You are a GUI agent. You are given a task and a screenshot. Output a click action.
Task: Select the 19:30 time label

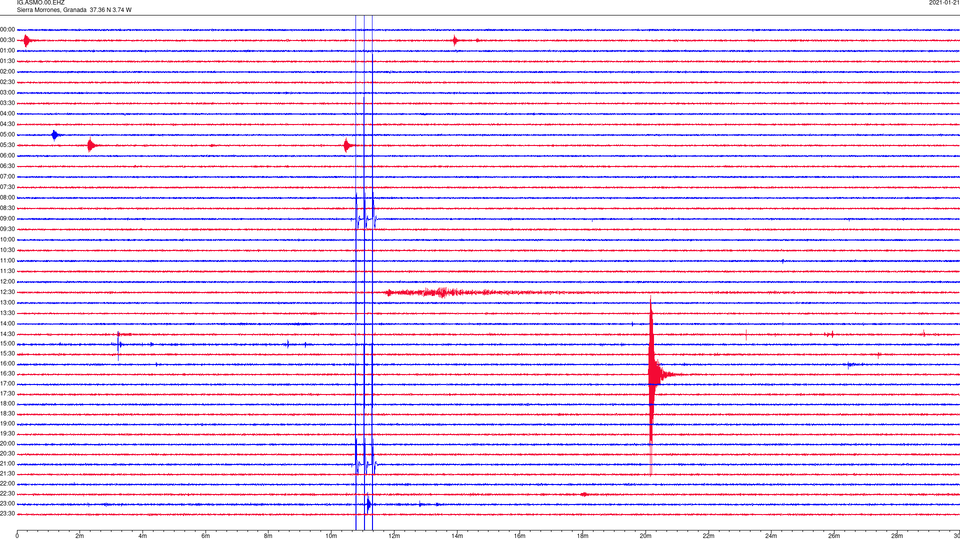7,433
